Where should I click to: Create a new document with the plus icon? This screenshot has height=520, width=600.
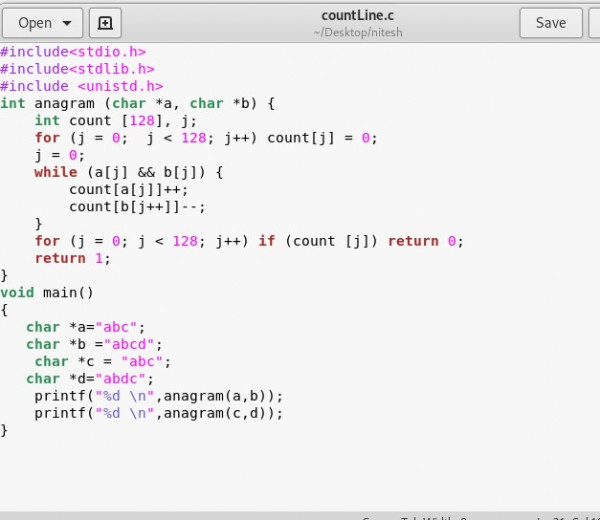coord(105,23)
